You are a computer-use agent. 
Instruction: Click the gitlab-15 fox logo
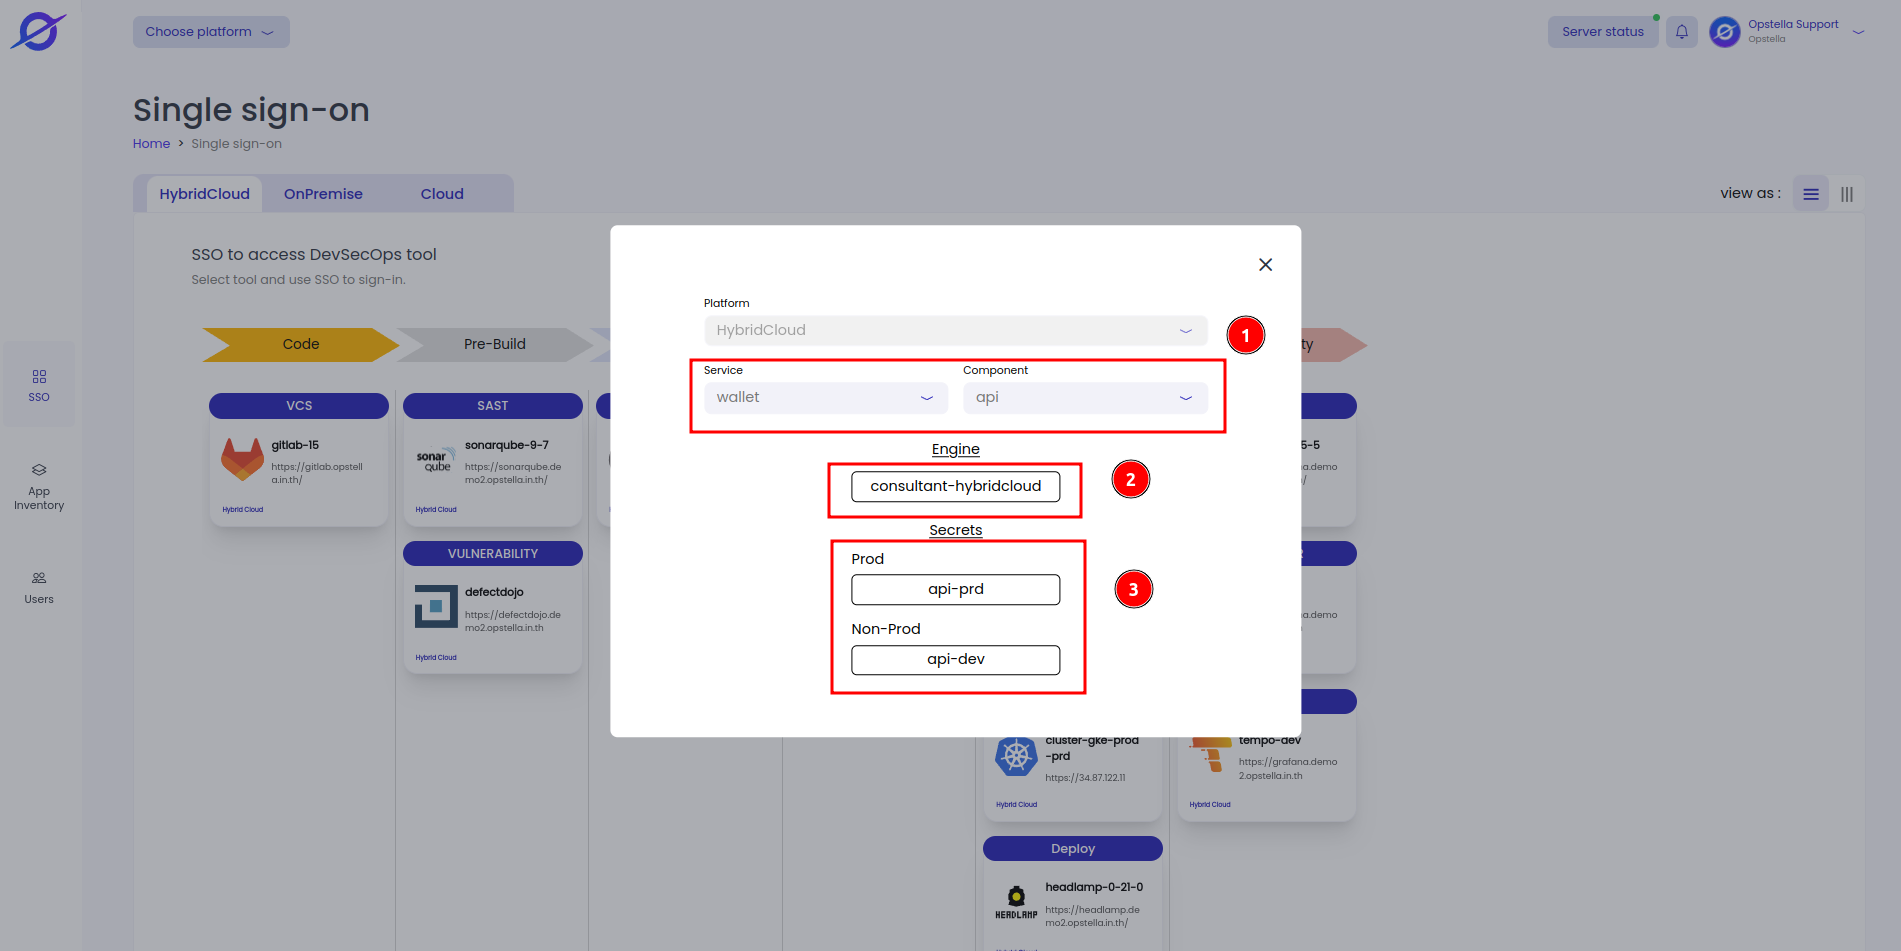tap(242, 459)
